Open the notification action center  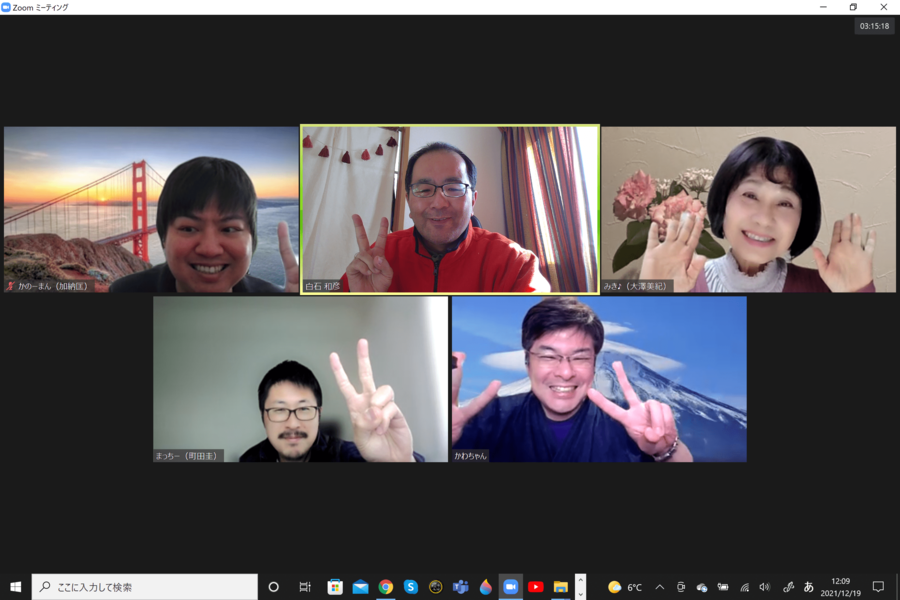[878, 587]
